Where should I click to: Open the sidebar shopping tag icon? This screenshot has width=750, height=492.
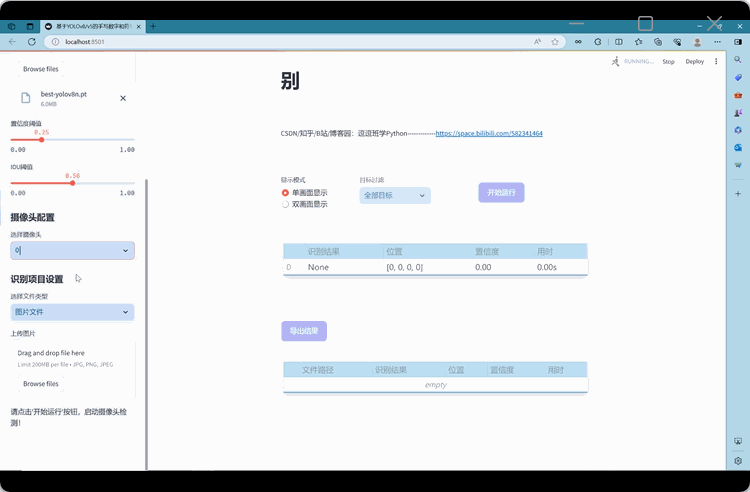tap(738, 77)
